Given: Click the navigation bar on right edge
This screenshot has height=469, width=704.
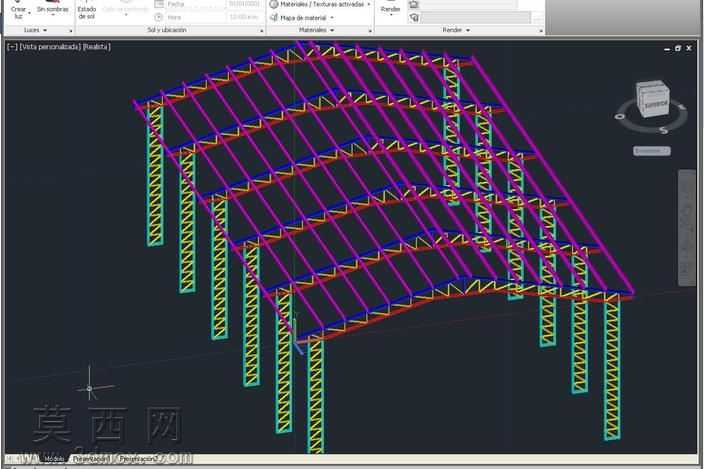Looking at the screenshot, I should [686, 228].
